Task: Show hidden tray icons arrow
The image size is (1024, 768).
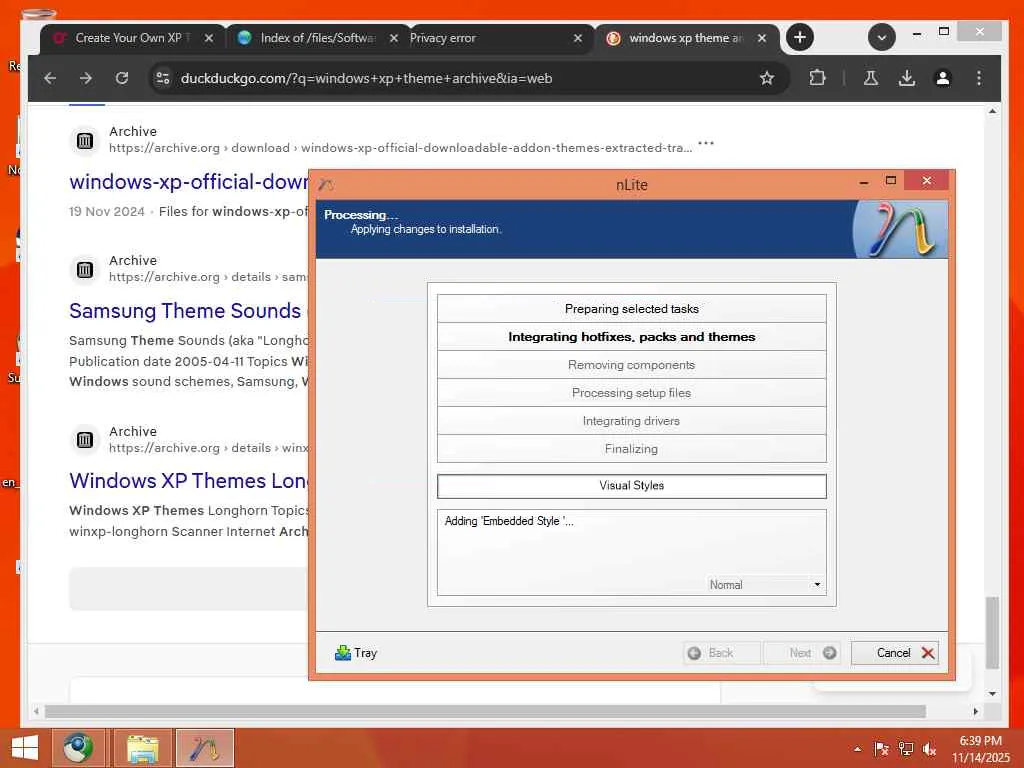Action: [x=857, y=749]
